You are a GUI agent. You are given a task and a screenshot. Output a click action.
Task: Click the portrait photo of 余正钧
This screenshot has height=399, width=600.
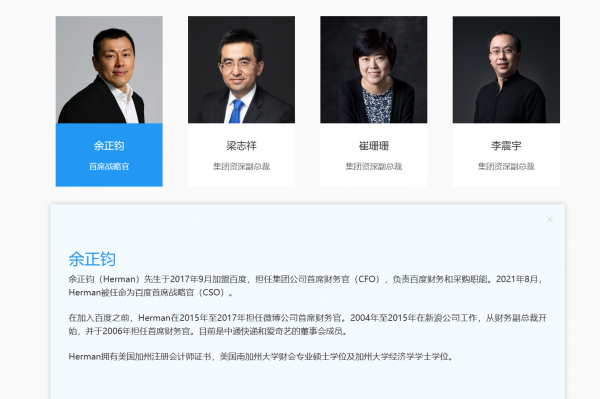[109, 70]
